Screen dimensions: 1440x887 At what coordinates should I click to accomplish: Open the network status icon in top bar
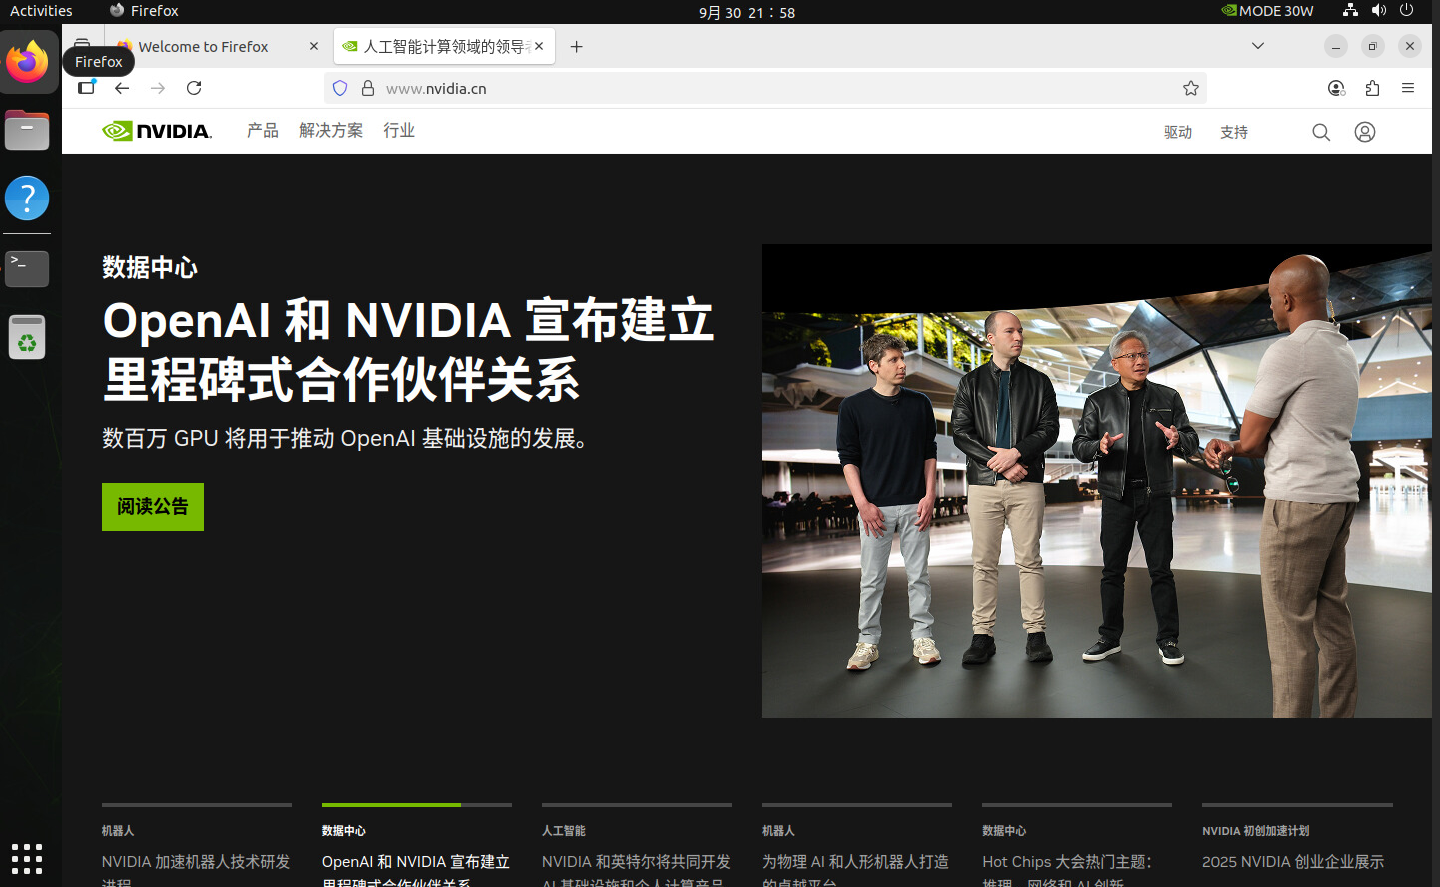pyautogui.click(x=1350, y=10)
